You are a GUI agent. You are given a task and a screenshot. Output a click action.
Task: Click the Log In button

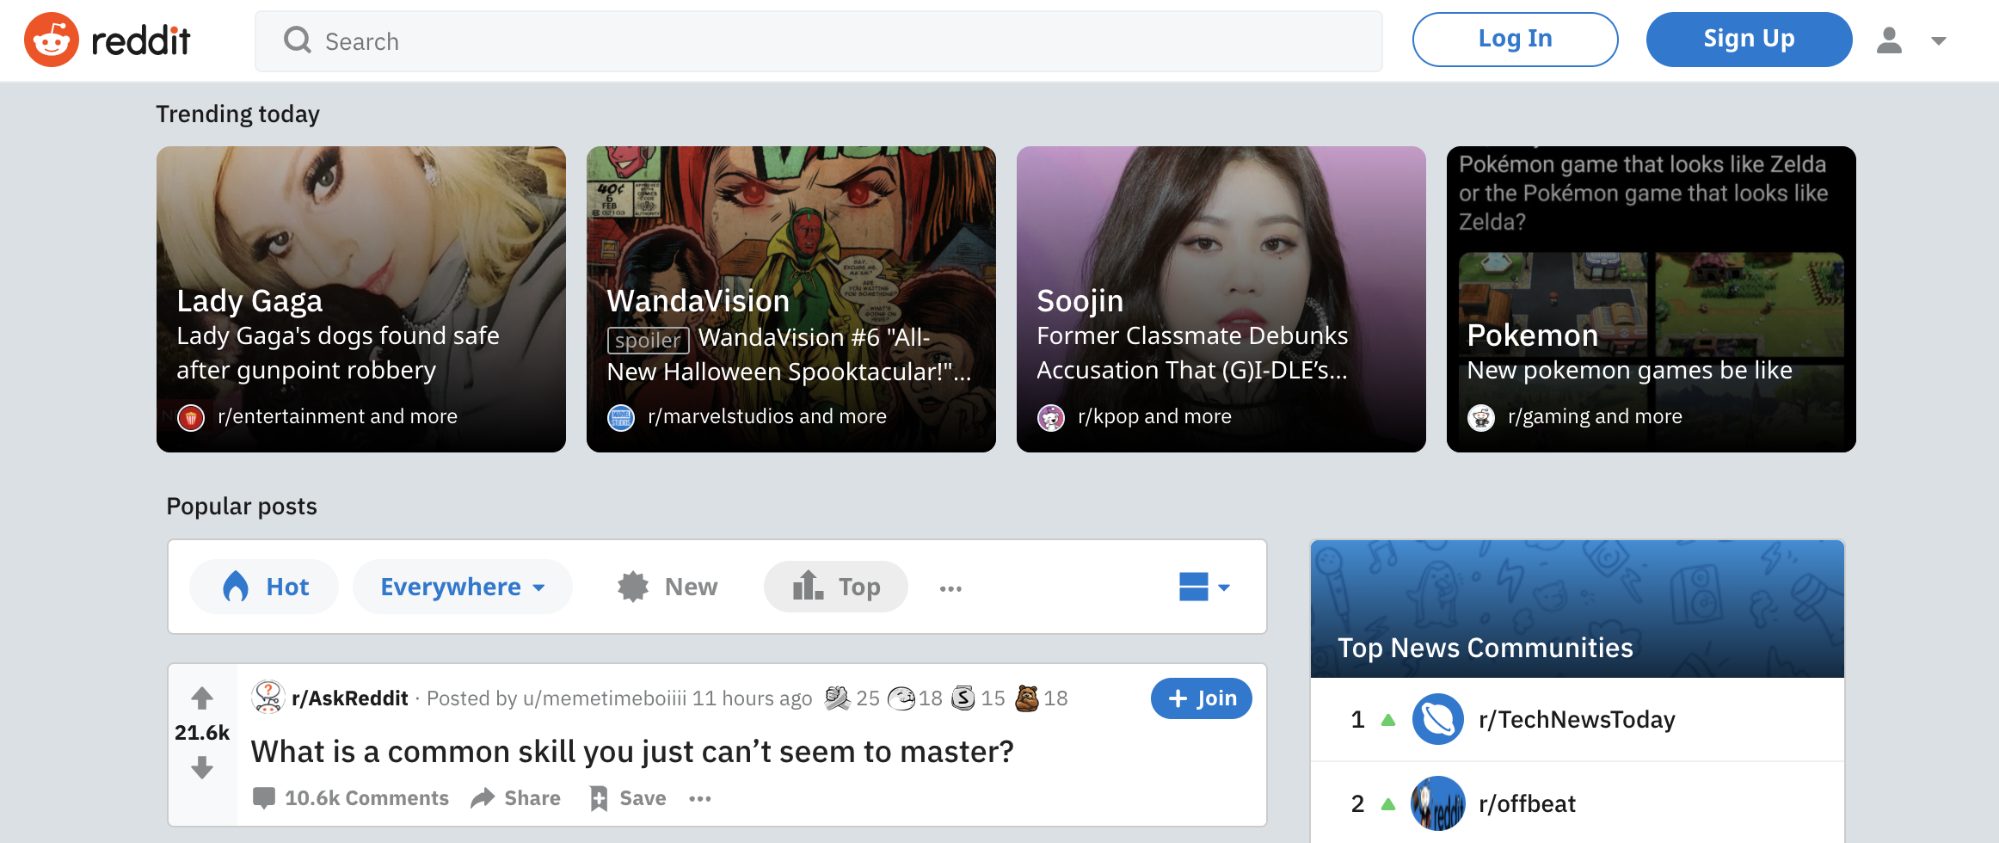(1515, 39)
